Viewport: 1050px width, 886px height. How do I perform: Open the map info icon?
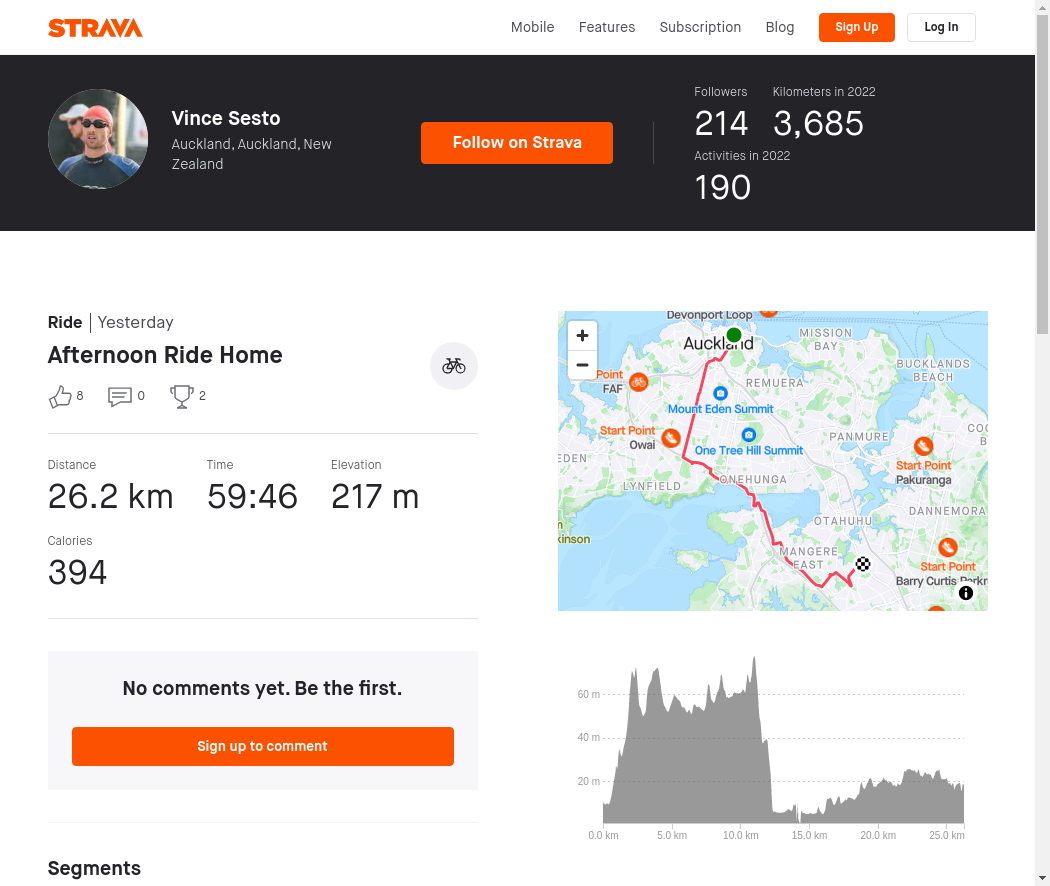coord(966,593)
